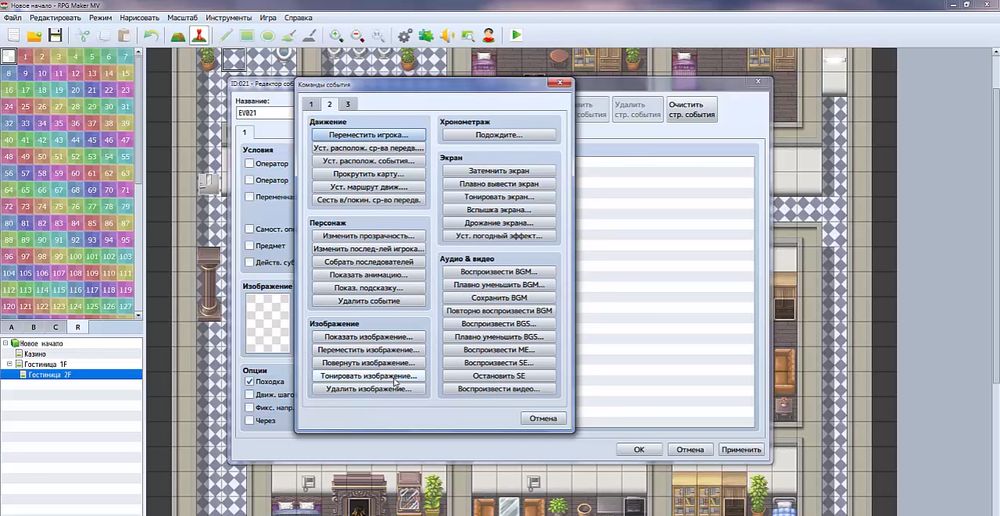The height and width of the screenshot is (516, 1000).
Task: Click the Тонировать изображение command button
Action: 368,376
